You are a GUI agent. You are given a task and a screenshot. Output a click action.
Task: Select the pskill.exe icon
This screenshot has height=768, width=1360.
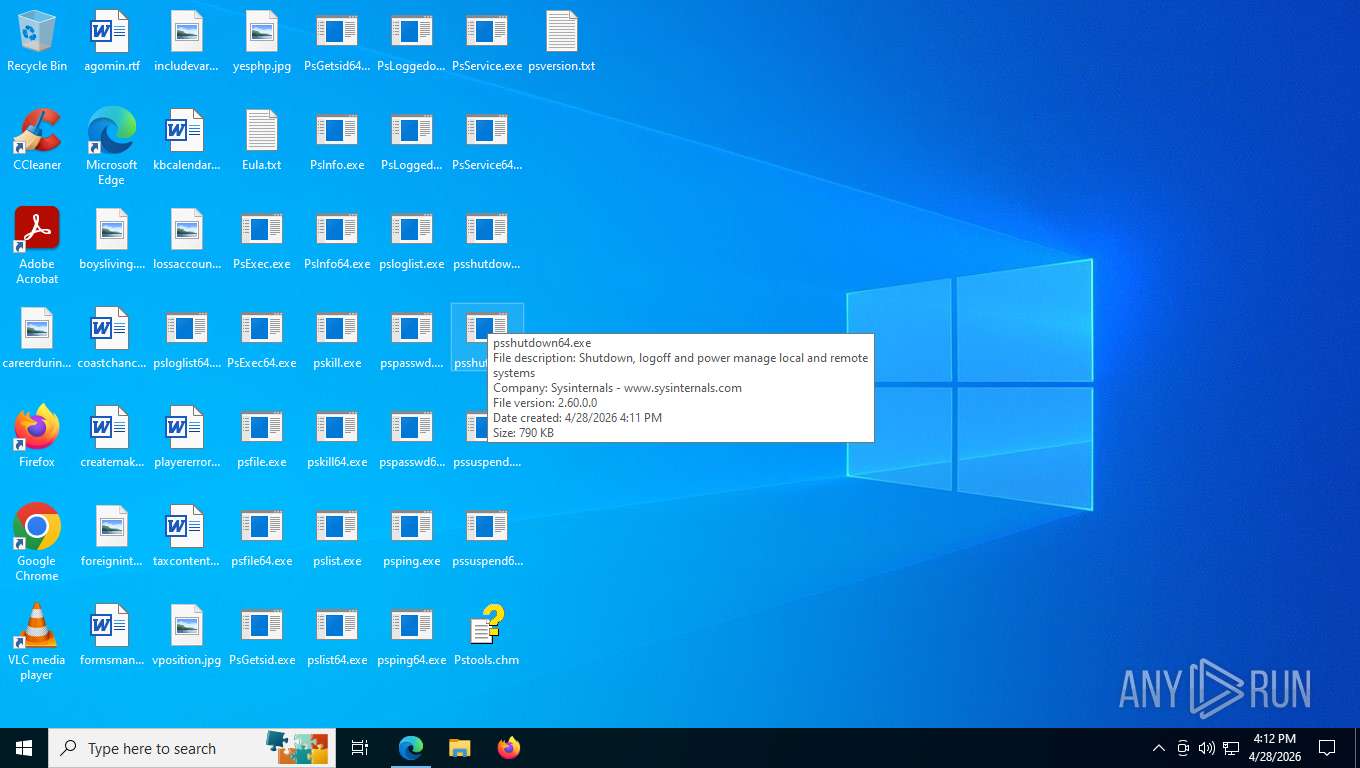(337, 339)
